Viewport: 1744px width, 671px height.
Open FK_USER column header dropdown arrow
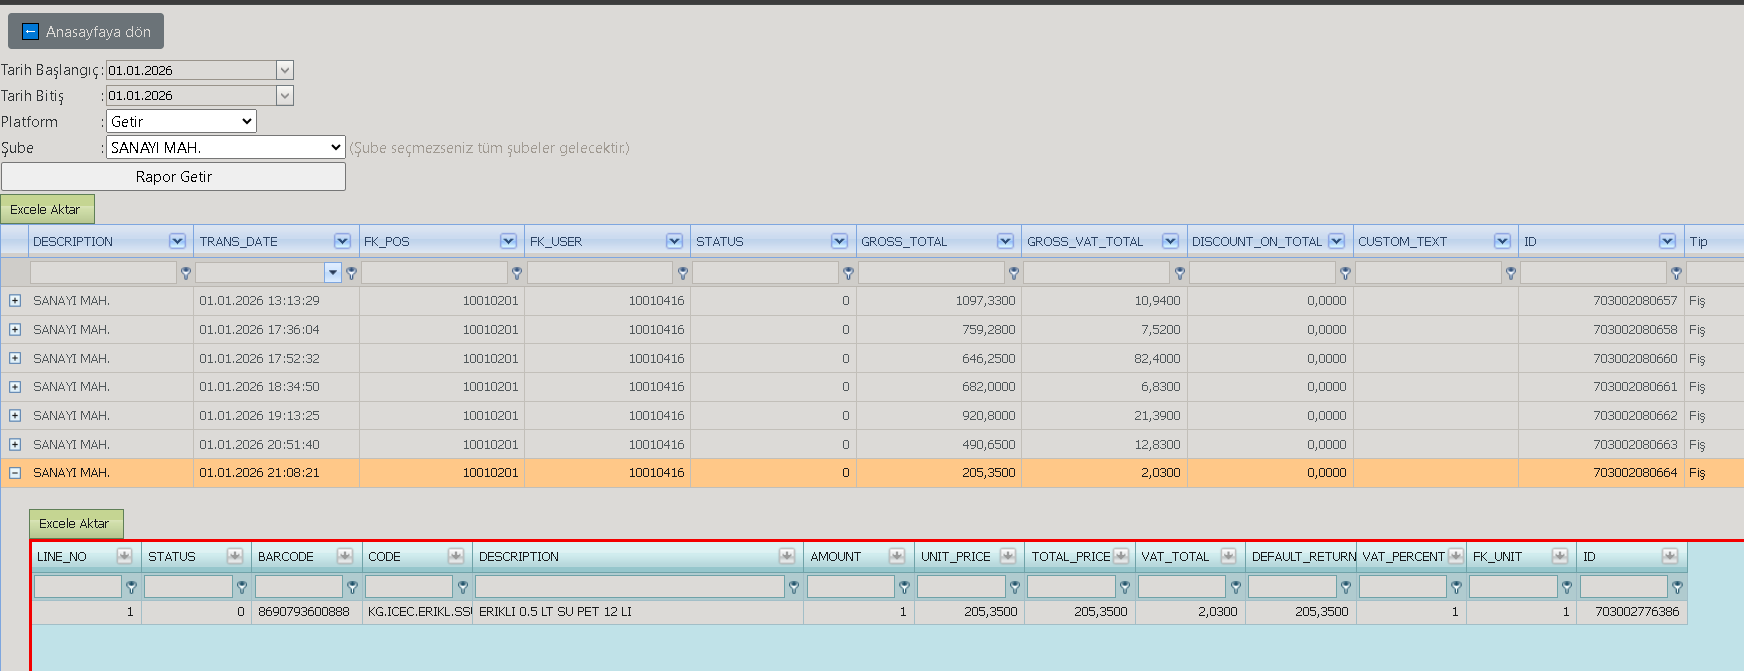pos(674,241)
